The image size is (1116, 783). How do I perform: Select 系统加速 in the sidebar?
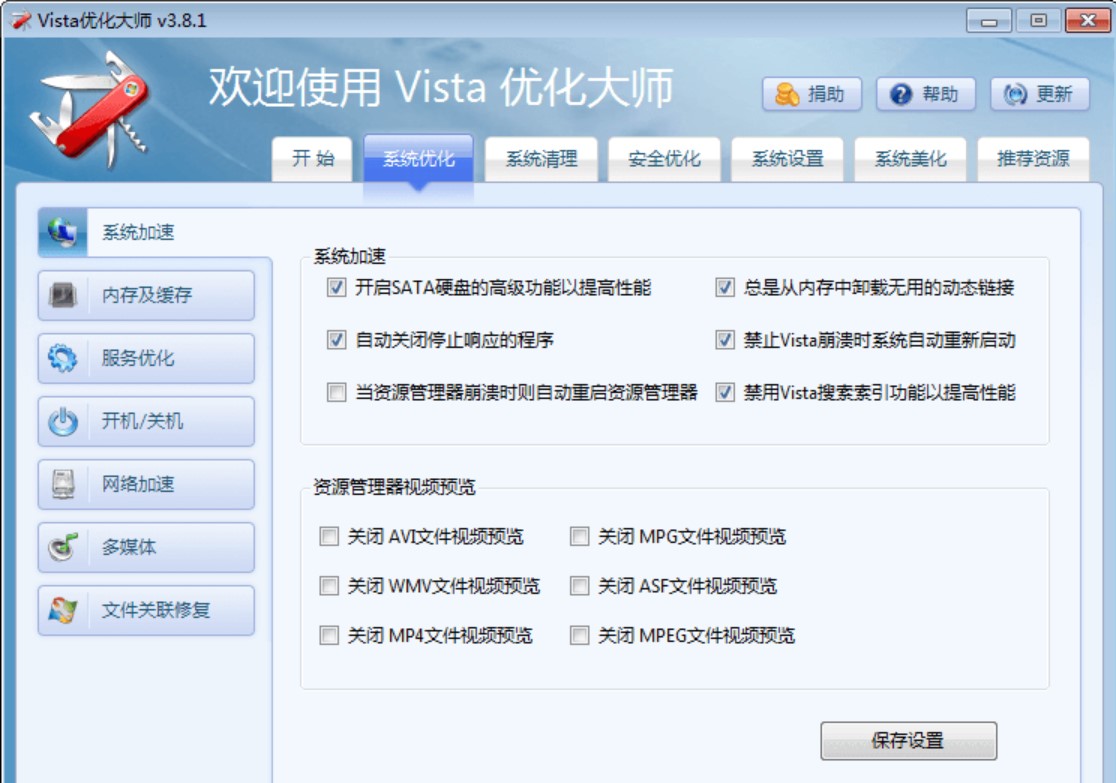pos(146,232)
